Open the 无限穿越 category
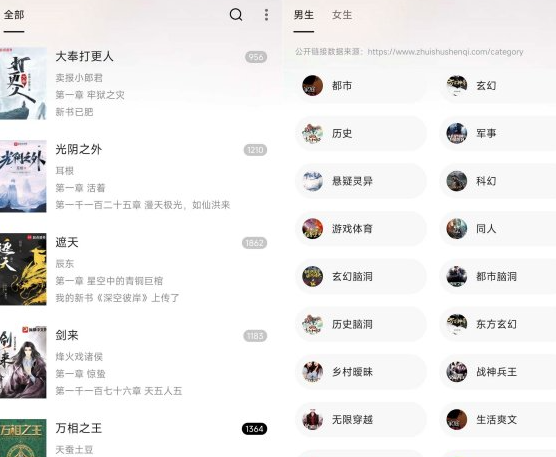Viewport: 556px width, 457px height. 361,420
